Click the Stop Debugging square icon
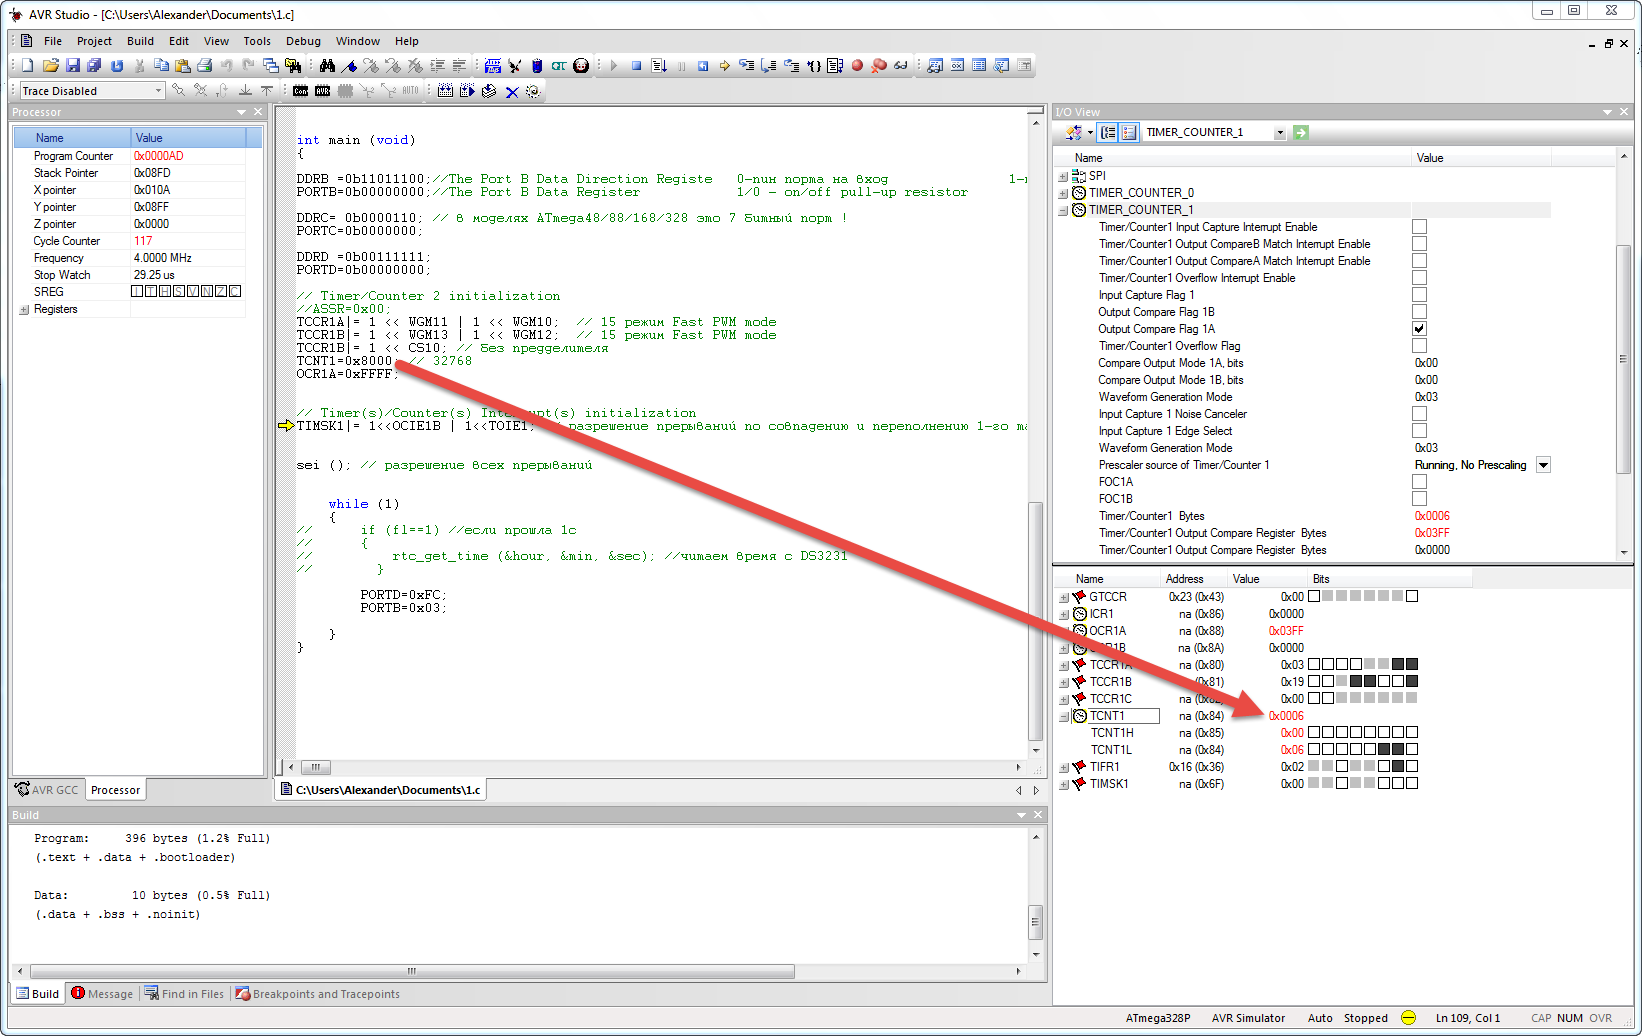This screenshot has width=1642, height=1036. pyautogui.click(x=636, y=66)
